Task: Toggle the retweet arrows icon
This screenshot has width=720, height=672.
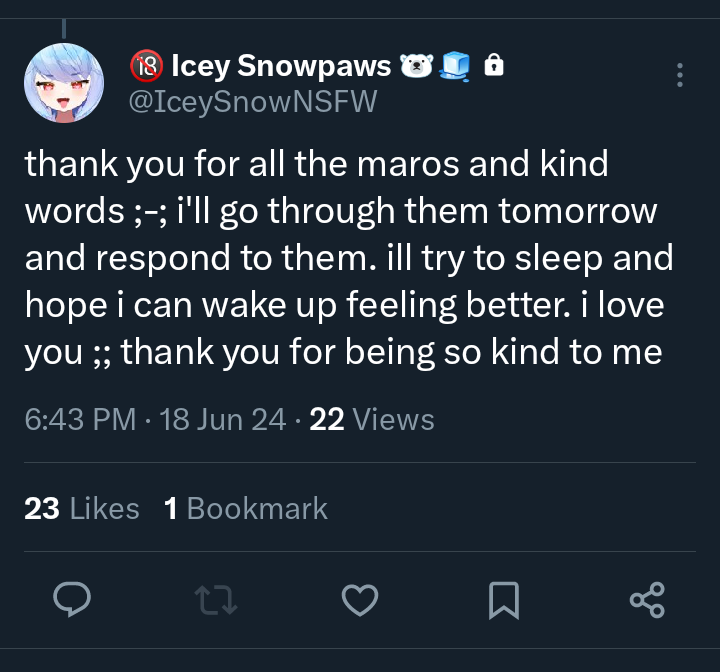Action: [x=215, y=600]
